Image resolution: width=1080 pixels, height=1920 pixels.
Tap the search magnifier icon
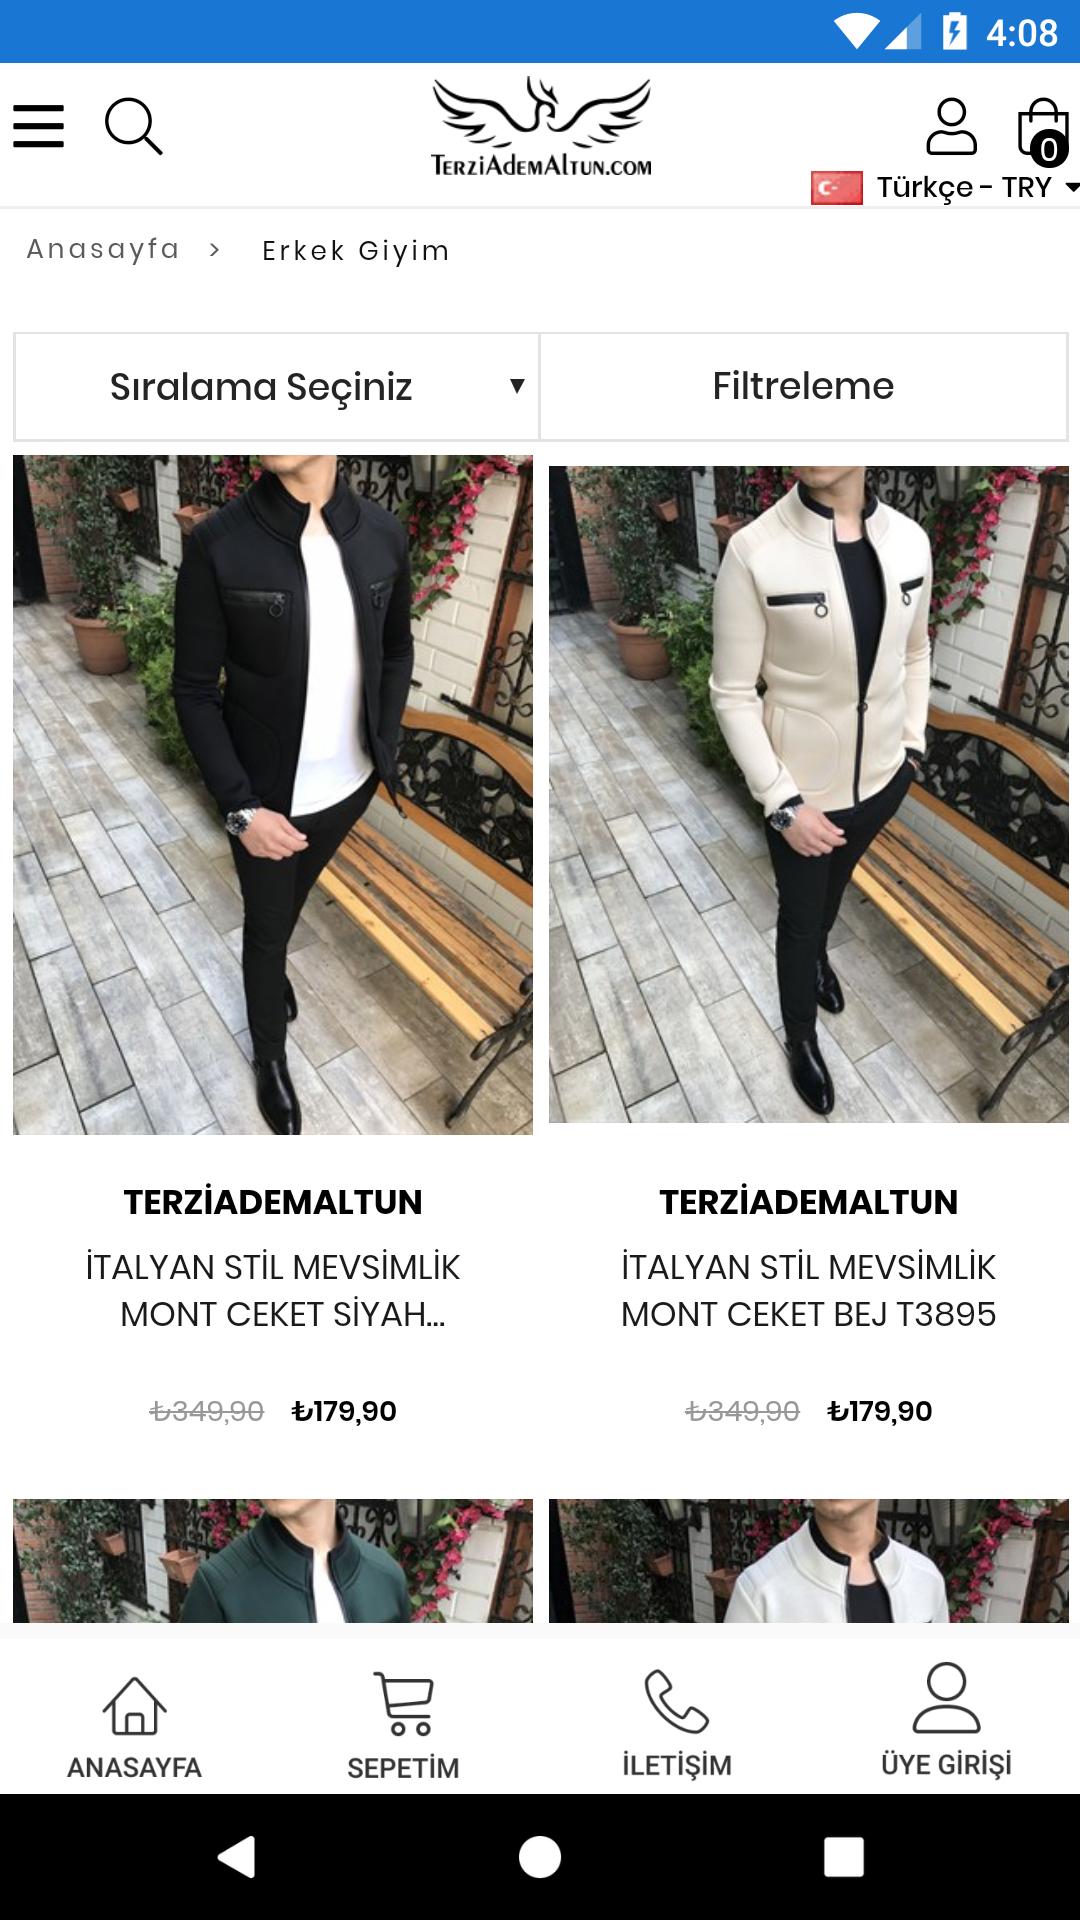pyautogui.click(x=133, y=127)
